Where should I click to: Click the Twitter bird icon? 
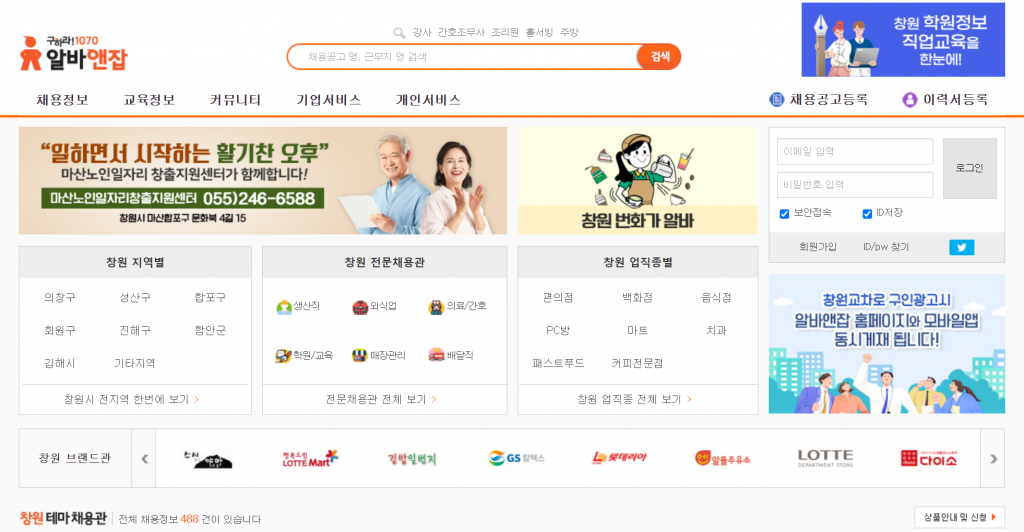point(961,247)
